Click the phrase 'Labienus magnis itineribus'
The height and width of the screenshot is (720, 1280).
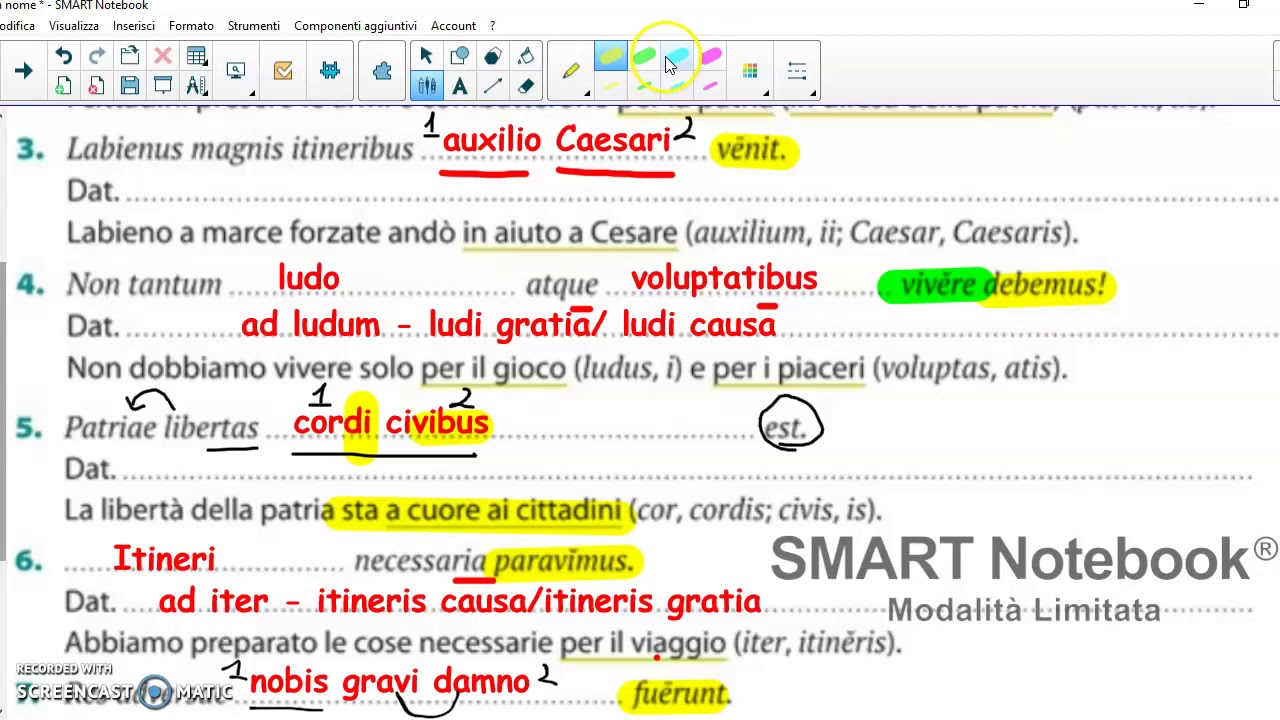point(239,150)
